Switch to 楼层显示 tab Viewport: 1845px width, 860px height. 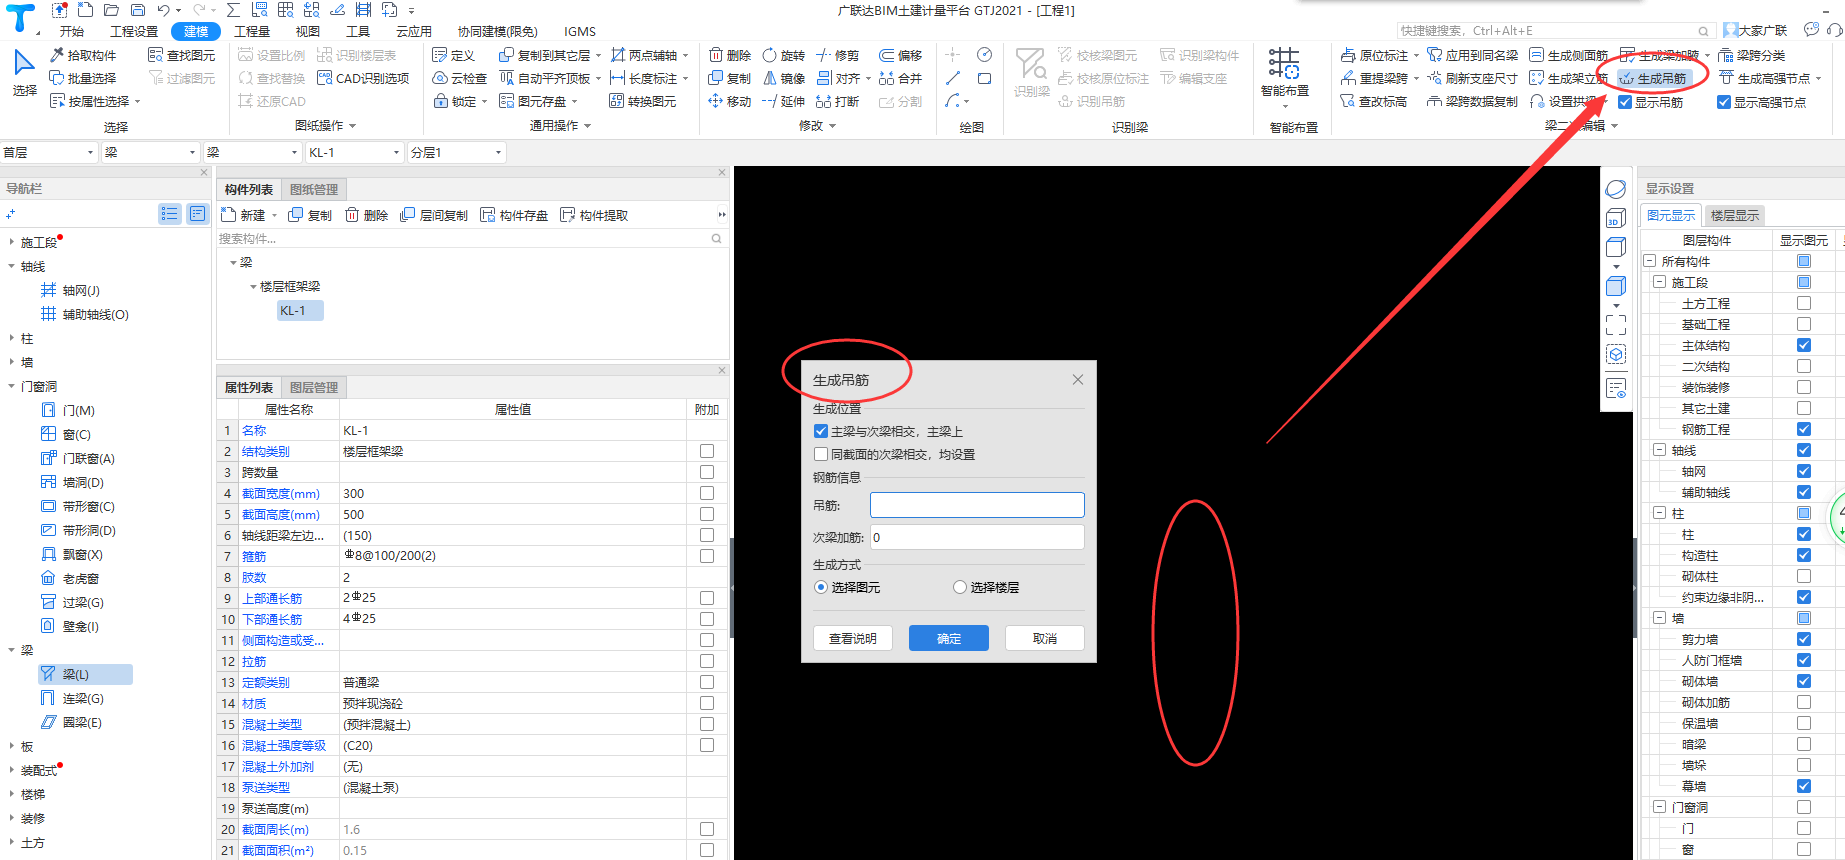coord(1735,215)
